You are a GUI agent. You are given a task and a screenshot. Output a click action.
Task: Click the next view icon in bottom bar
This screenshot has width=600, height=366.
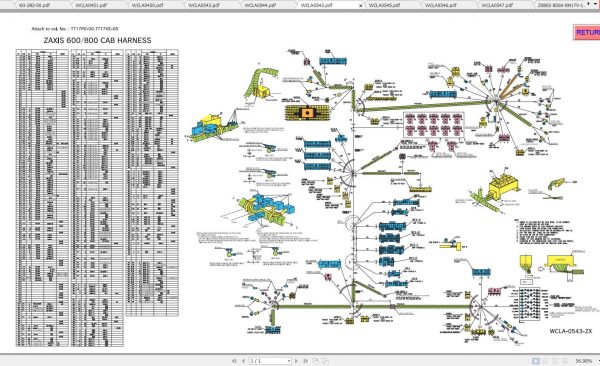pyautogui.click(x=325, y=361)
